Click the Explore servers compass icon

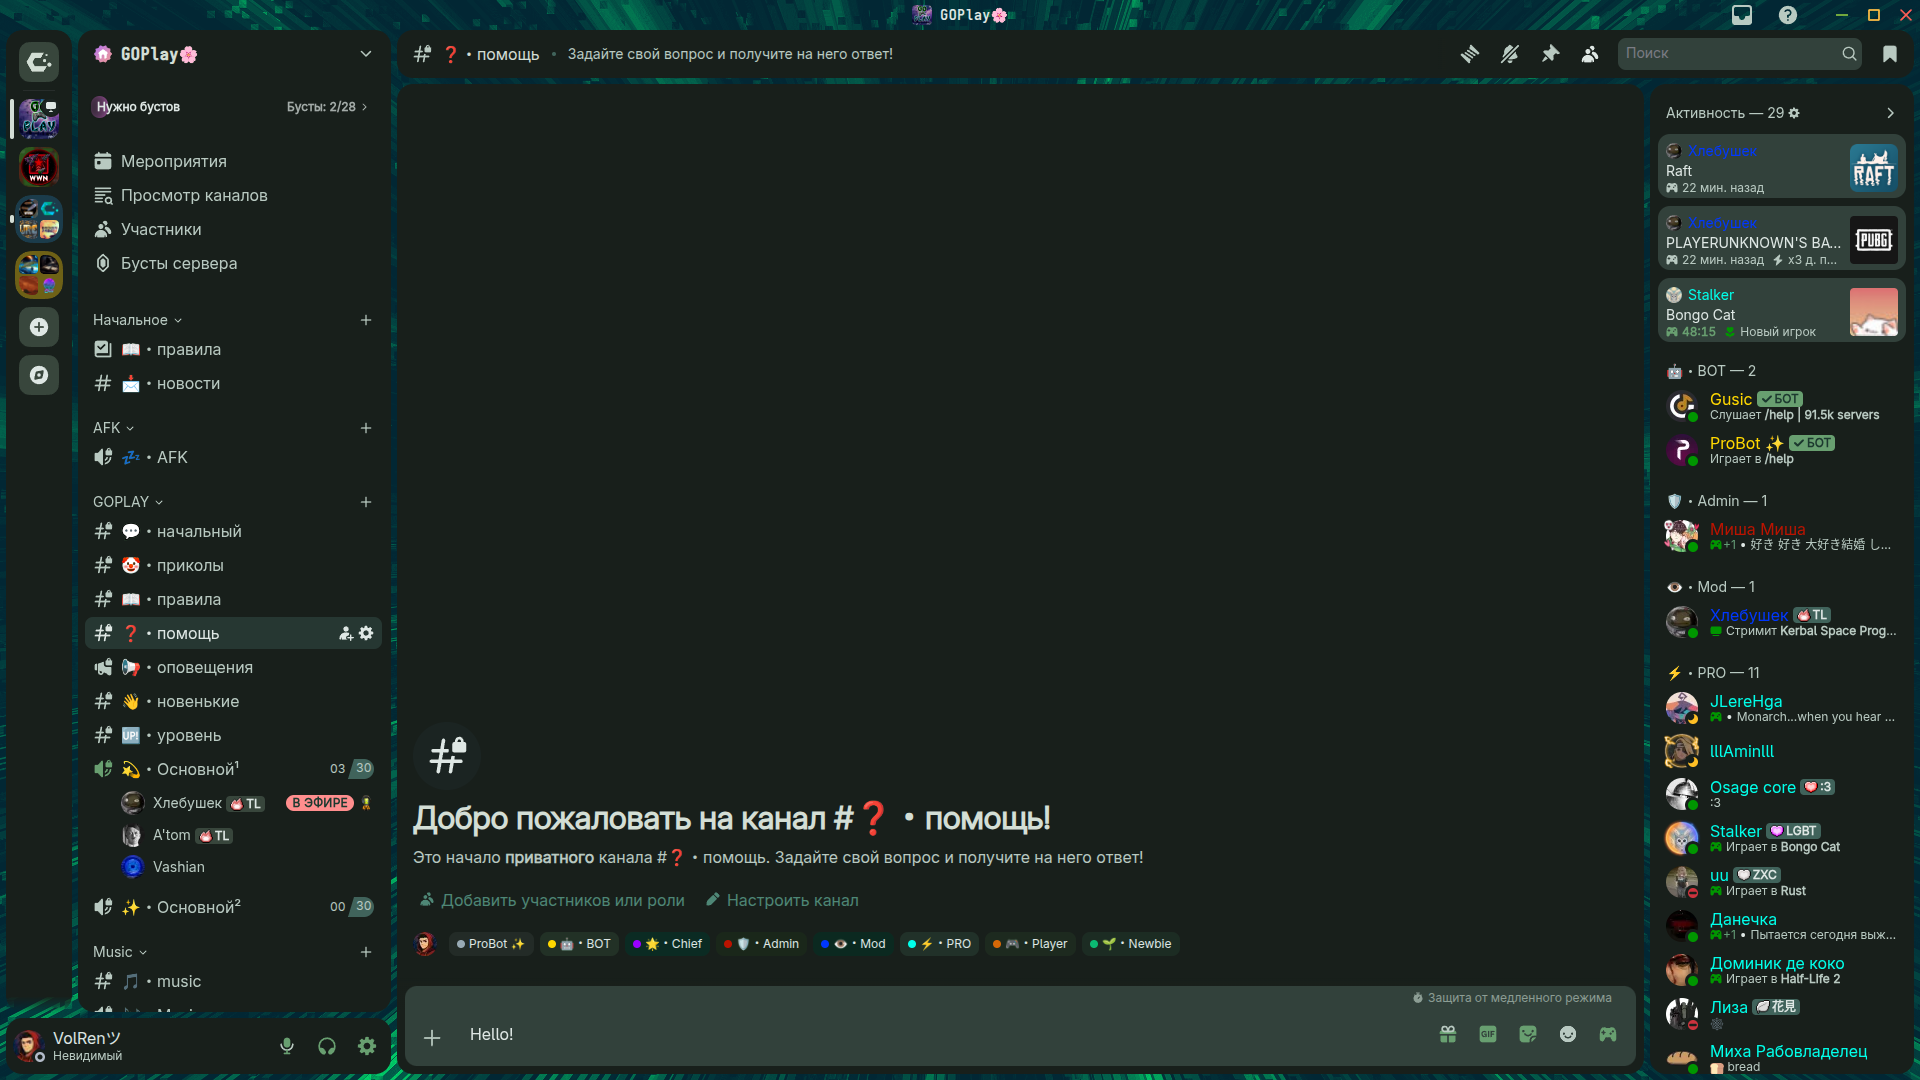pyautogui.click(x=39, y=375)
